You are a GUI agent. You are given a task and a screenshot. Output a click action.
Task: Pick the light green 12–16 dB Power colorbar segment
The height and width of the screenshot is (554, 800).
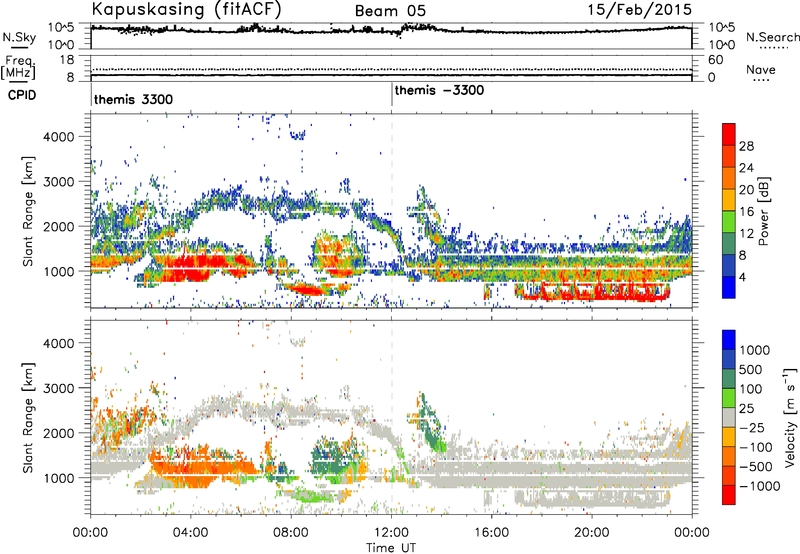pos(729,222)
